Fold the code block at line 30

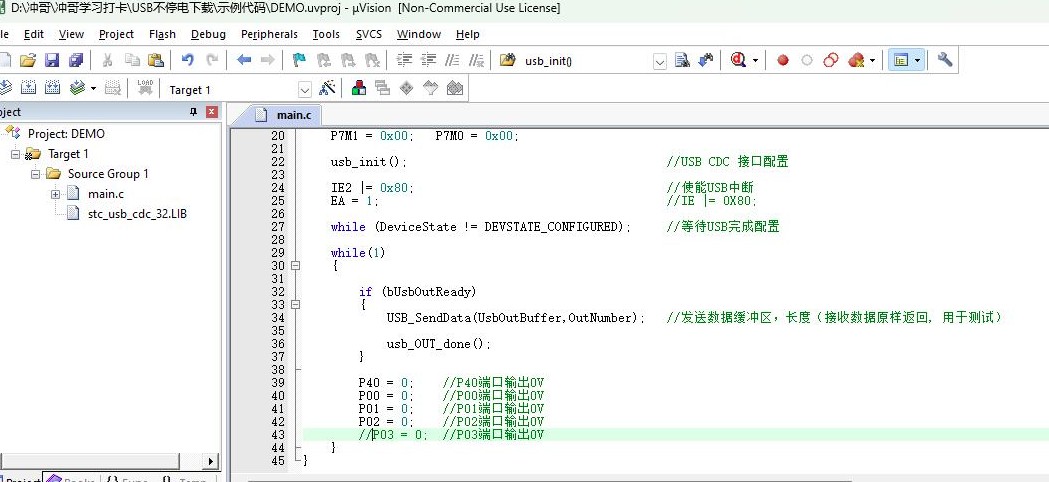point(295,266)
